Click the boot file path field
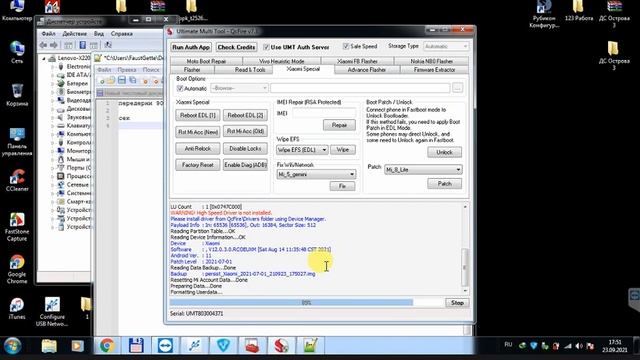Viewport: 640px width, 360px height. point(360,88)
